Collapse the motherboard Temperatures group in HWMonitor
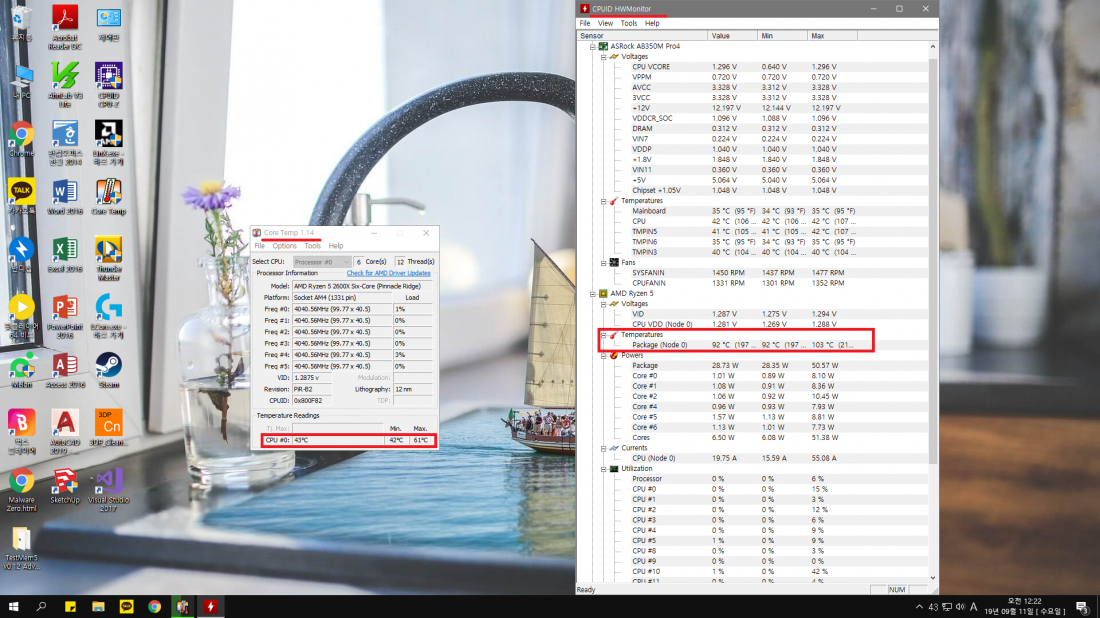1100x618 pixels. pos(603,201)
